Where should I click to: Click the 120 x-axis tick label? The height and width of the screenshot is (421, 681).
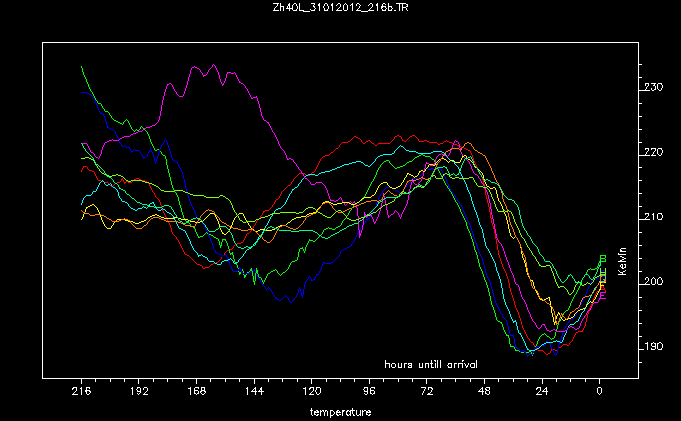(312, 393)
